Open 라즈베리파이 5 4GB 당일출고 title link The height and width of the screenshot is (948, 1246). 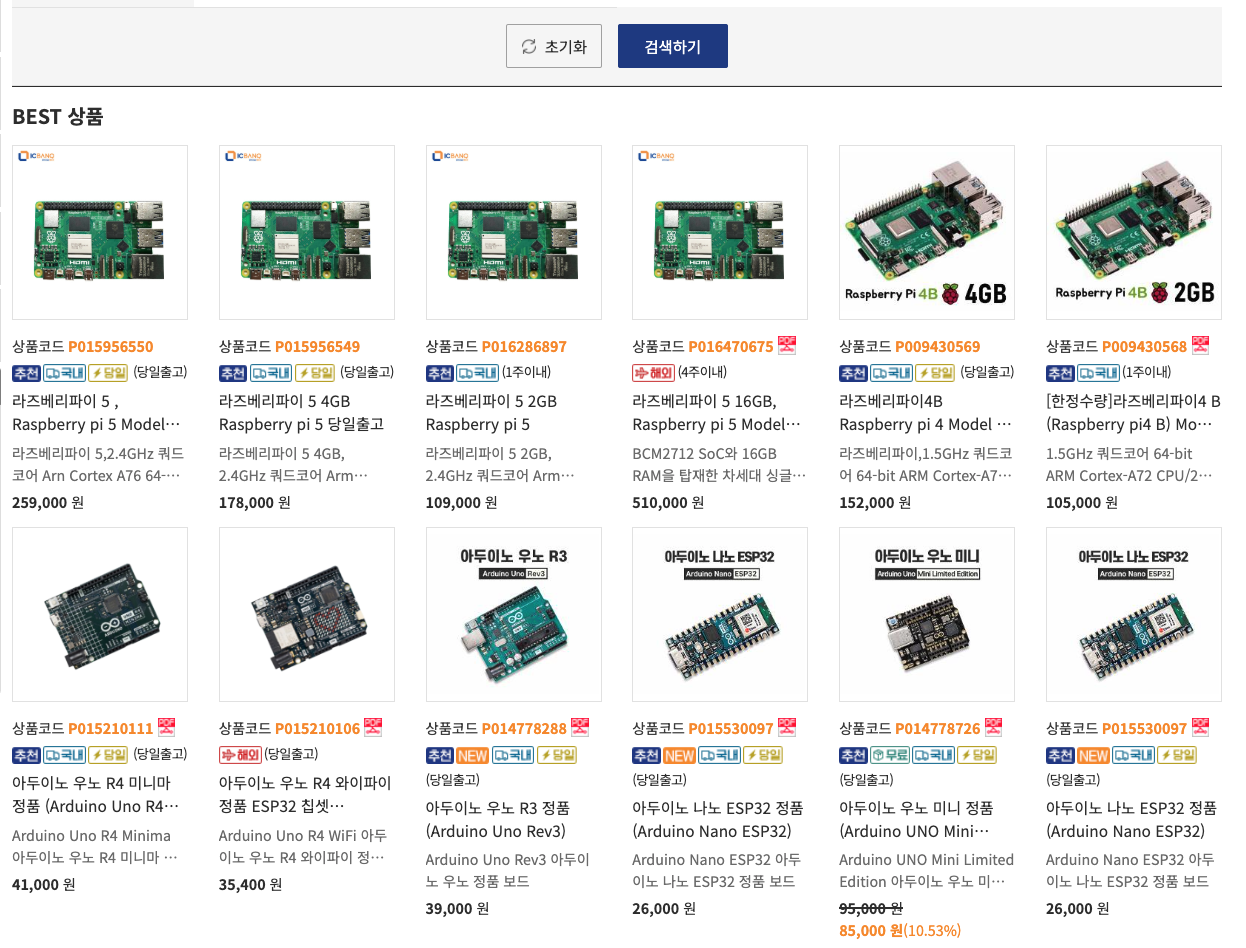click(x=301, y=412)
